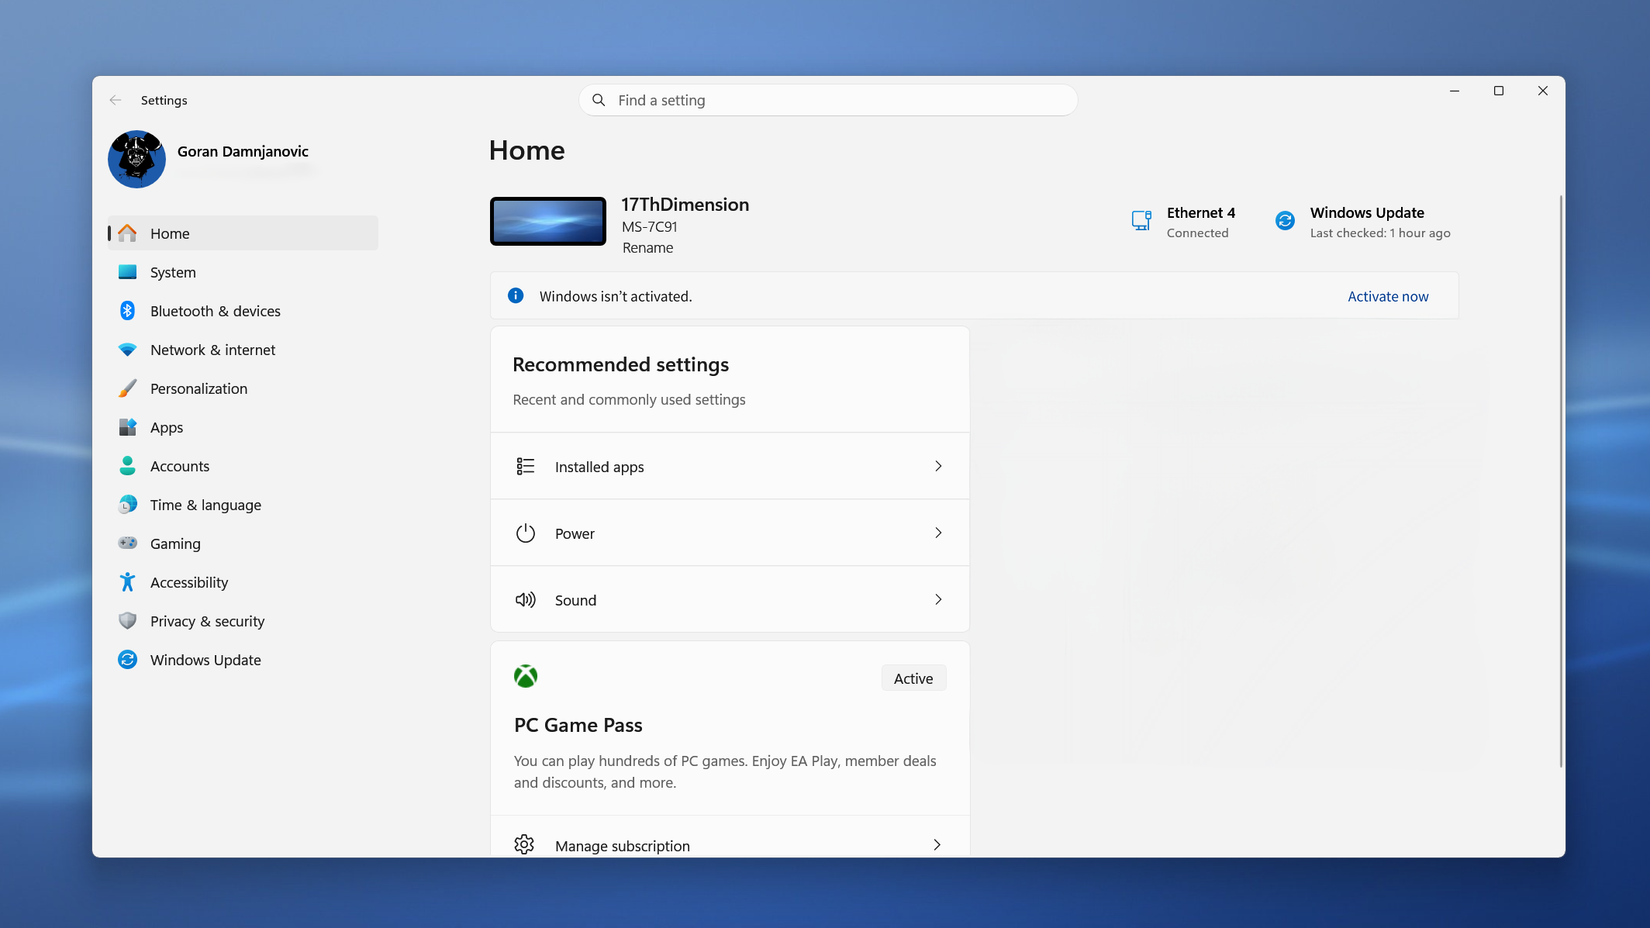Screen dimensions: 1650x928
Task: Click the Ethernet 4 network icon
Action: point(1141,220)
